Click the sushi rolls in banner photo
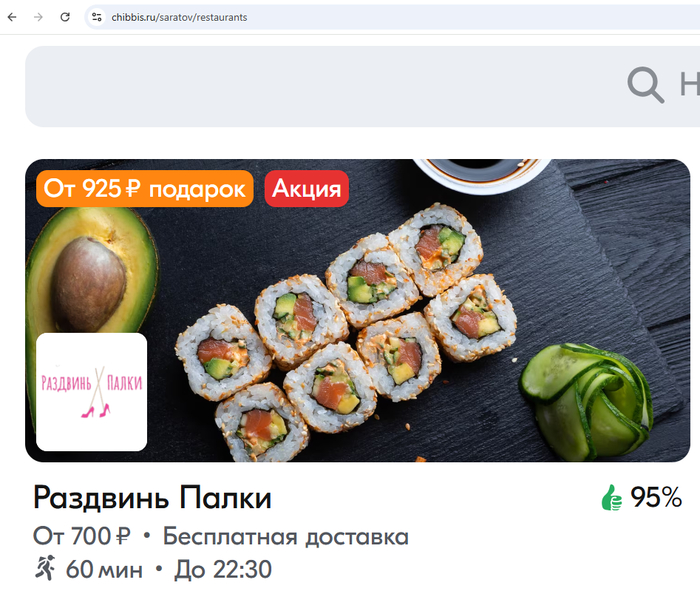Screen dimensions: 700x611 347,335
